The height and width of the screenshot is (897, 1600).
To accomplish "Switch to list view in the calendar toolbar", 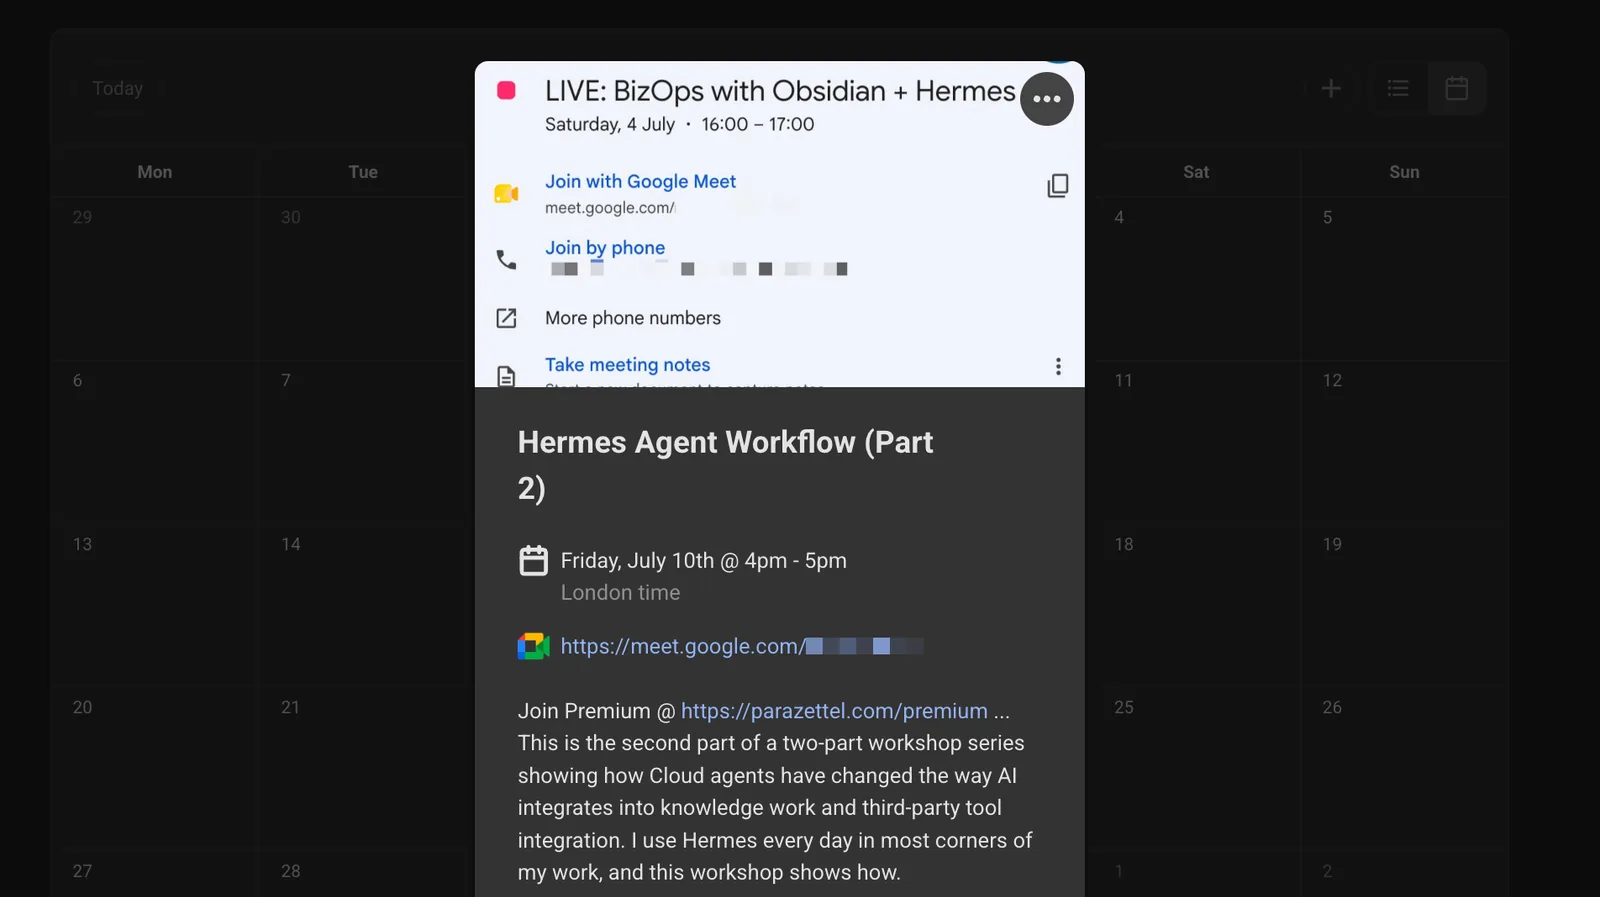I will point(1398,89).
